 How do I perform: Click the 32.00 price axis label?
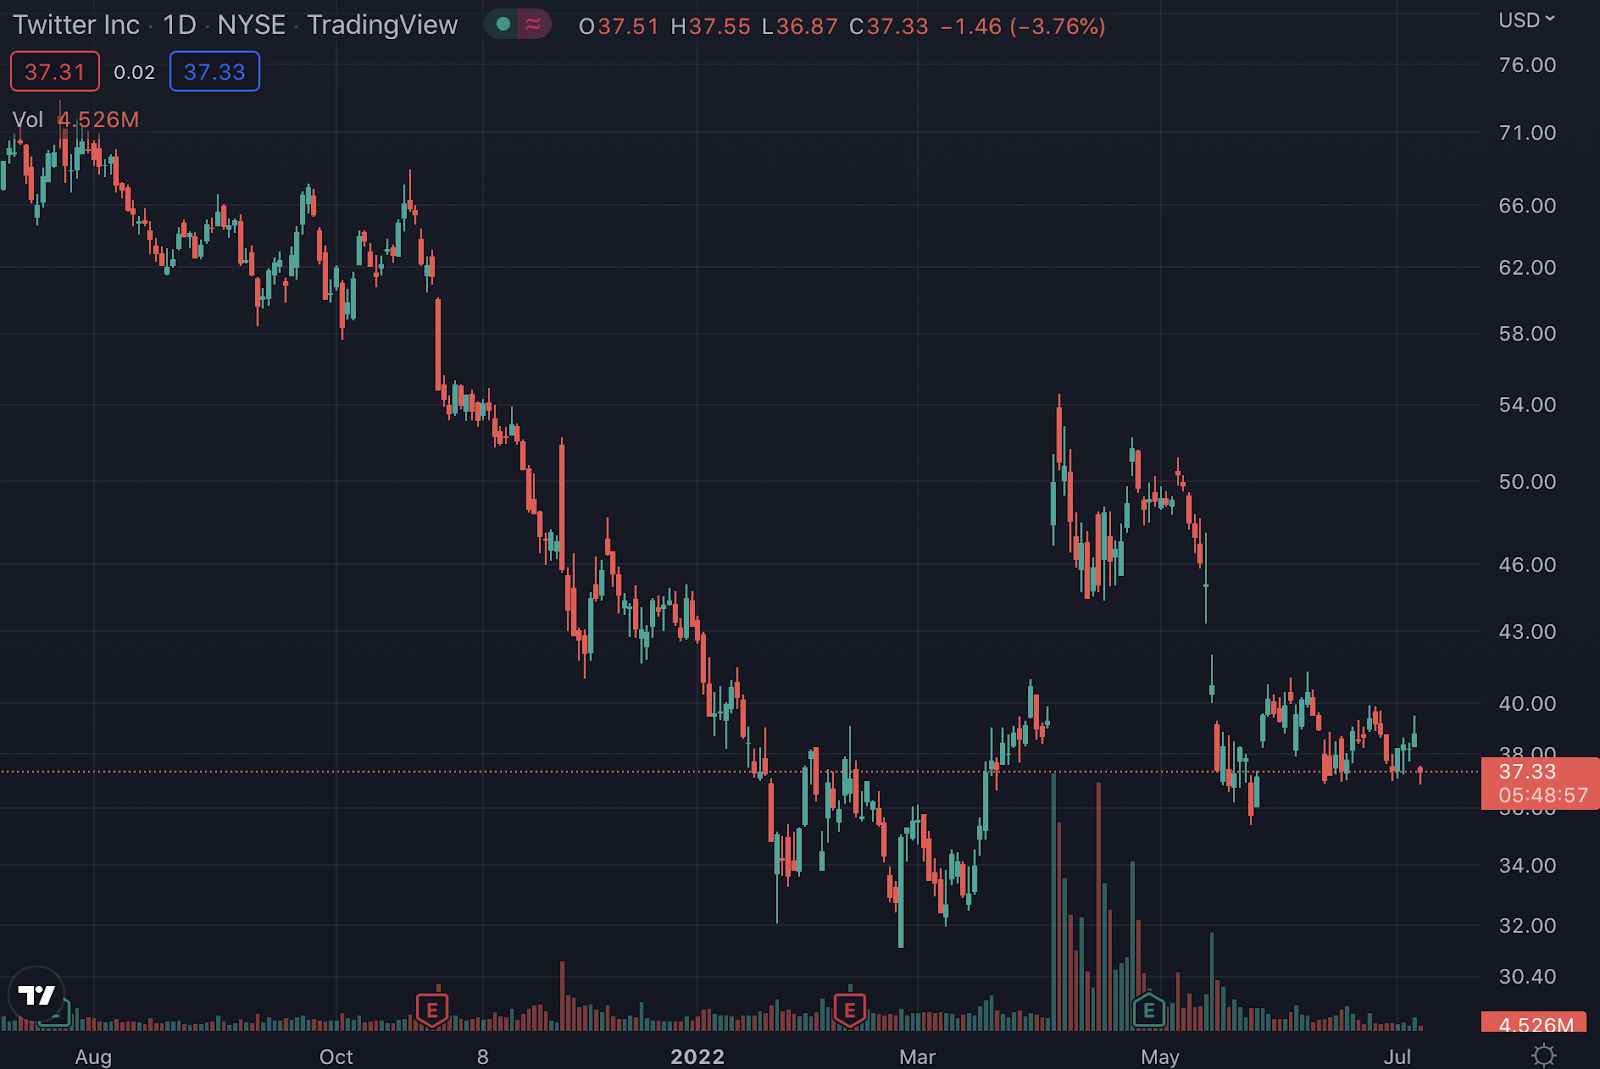(x=1527, y=926)
